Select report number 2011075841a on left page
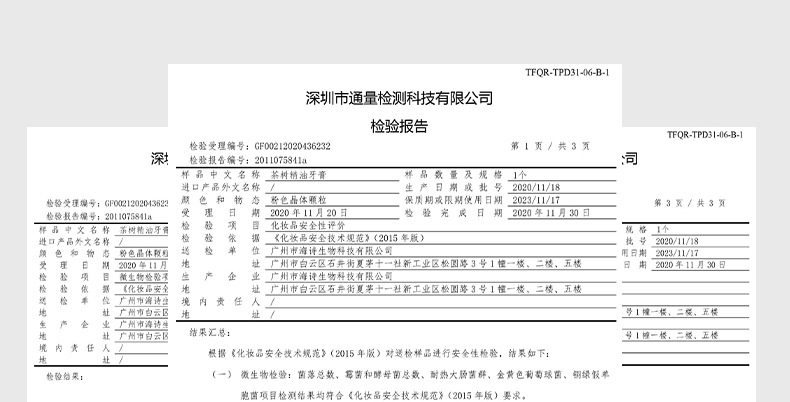The image size is (790, 402). (x=128, y=217)
